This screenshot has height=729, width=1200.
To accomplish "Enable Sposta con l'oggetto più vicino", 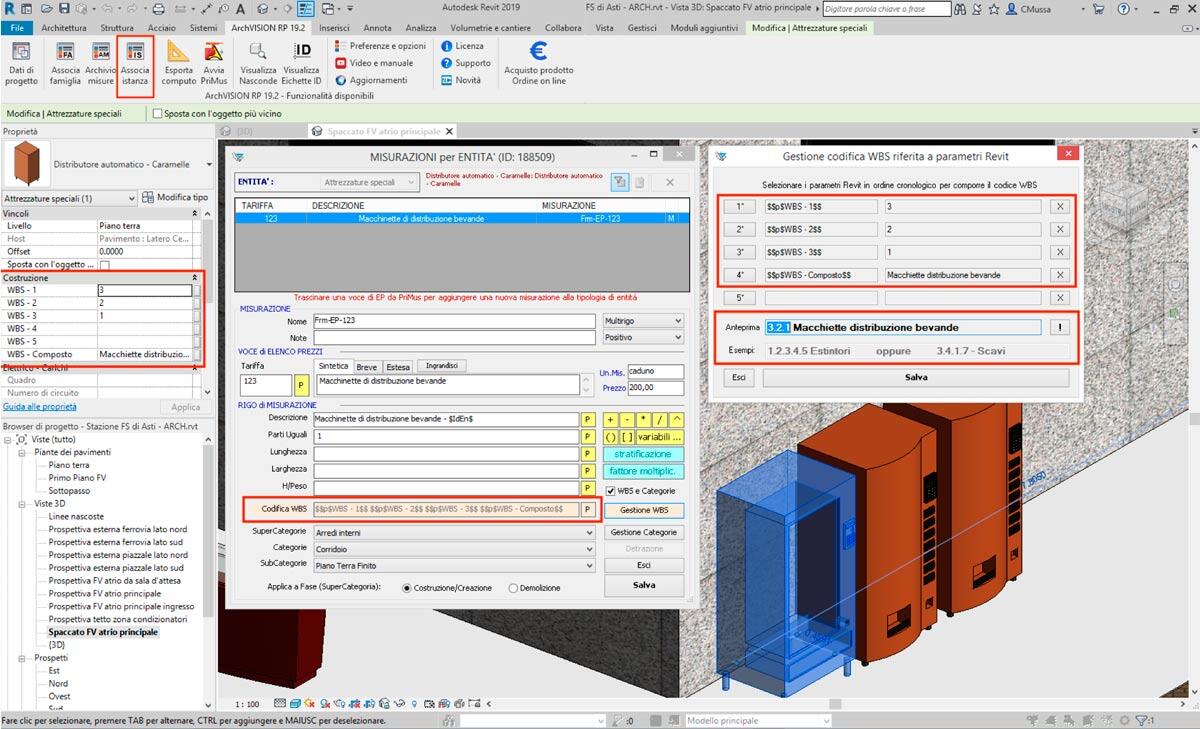I will click(158, 114).
